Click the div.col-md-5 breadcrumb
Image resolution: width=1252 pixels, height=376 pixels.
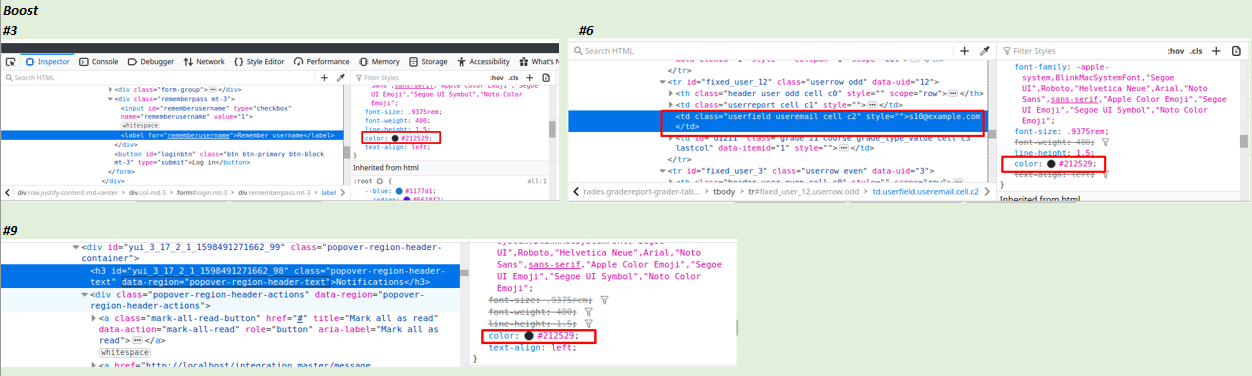(147, 192)
